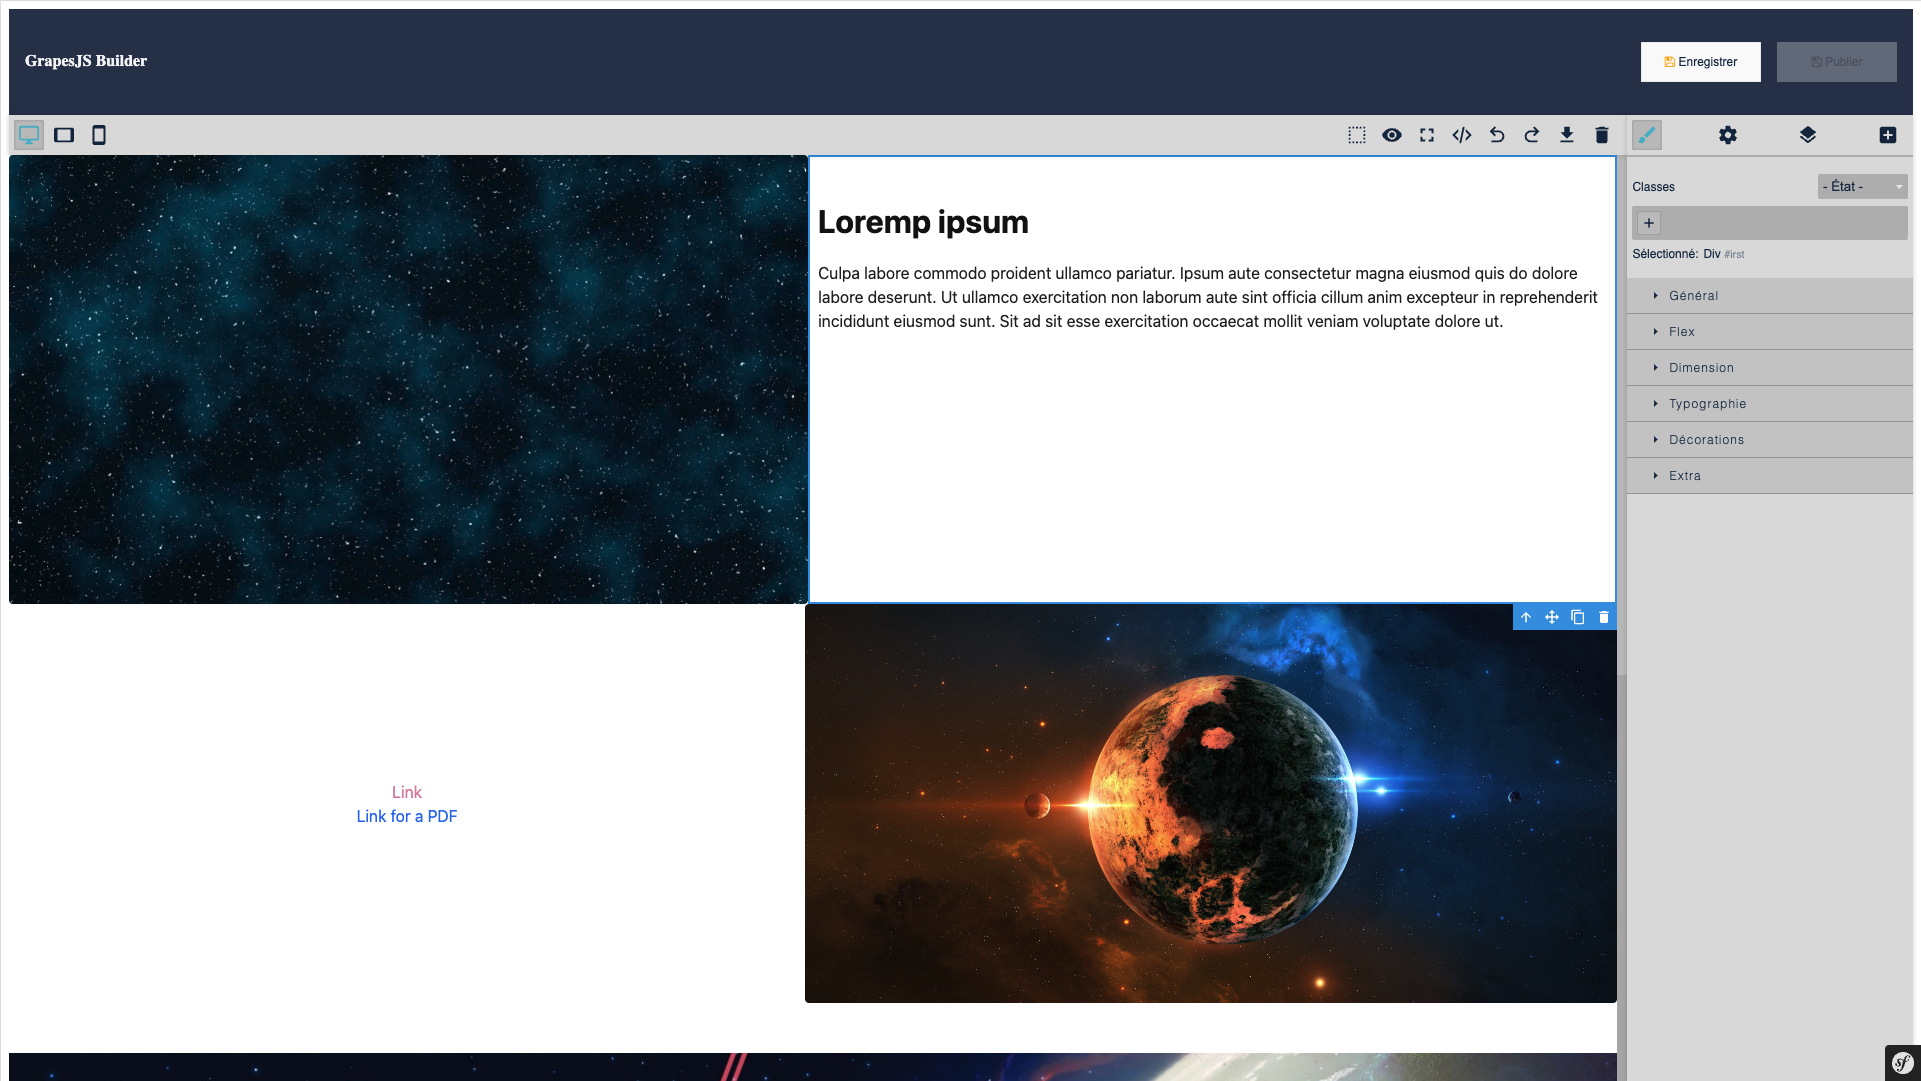
Task: Undo the last change
Action: point(1497,135)
